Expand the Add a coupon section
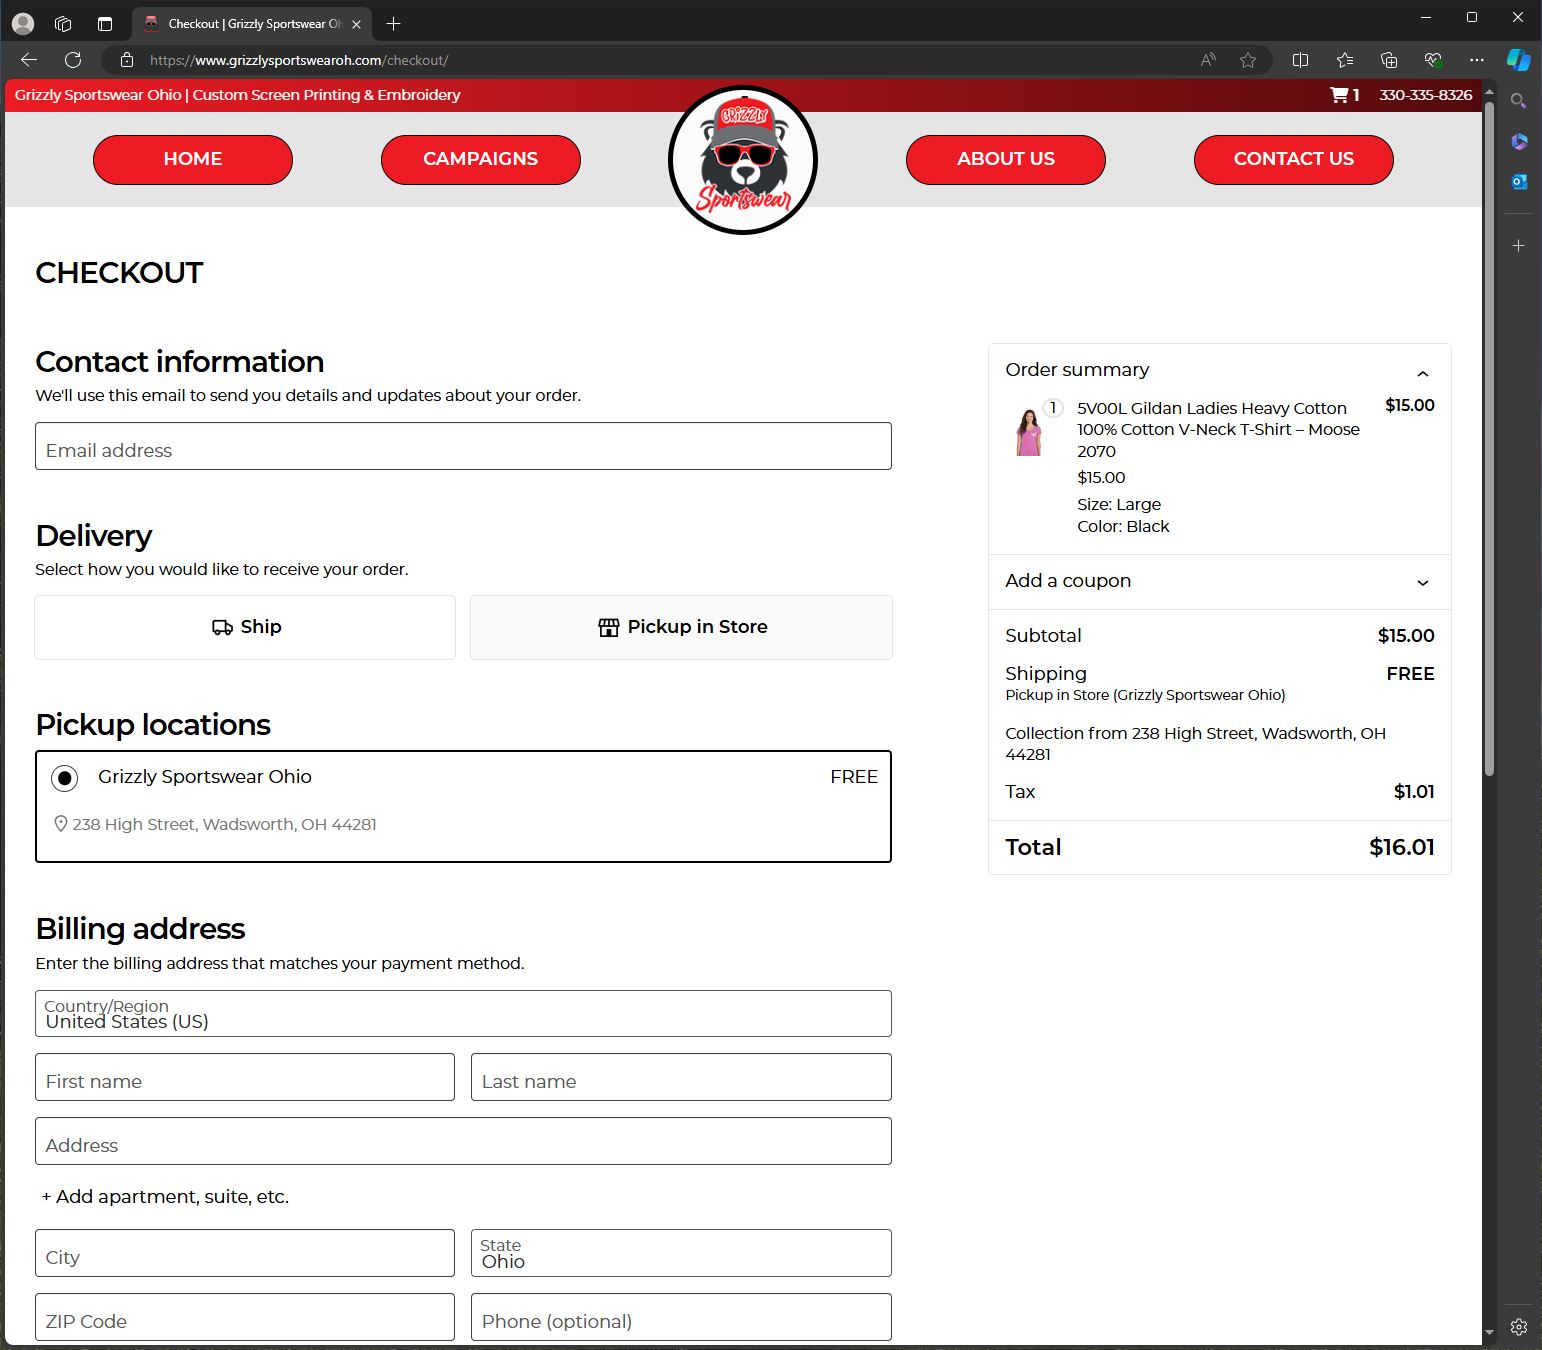 1422,582
